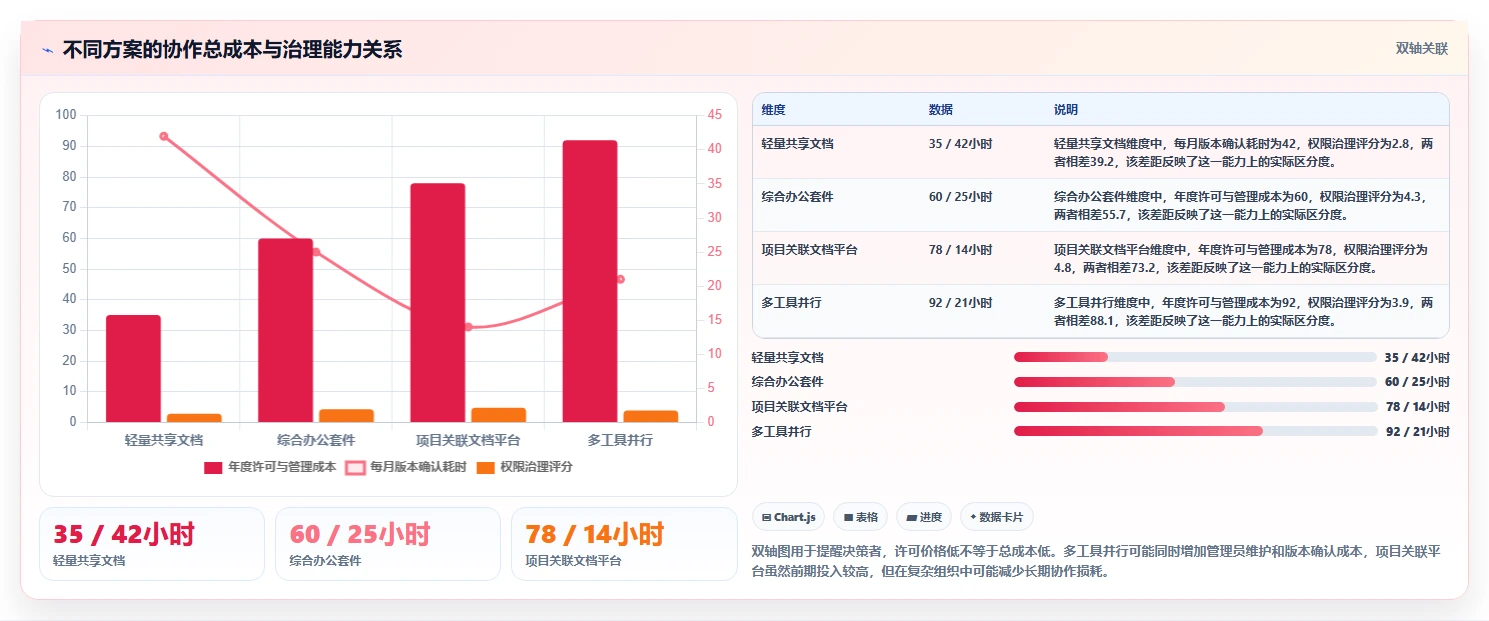Viewport: 1489px width, 621px height.
Task: Toggle 年度许可与管理成本 legend entry
Action: click(x=270, y=467)
